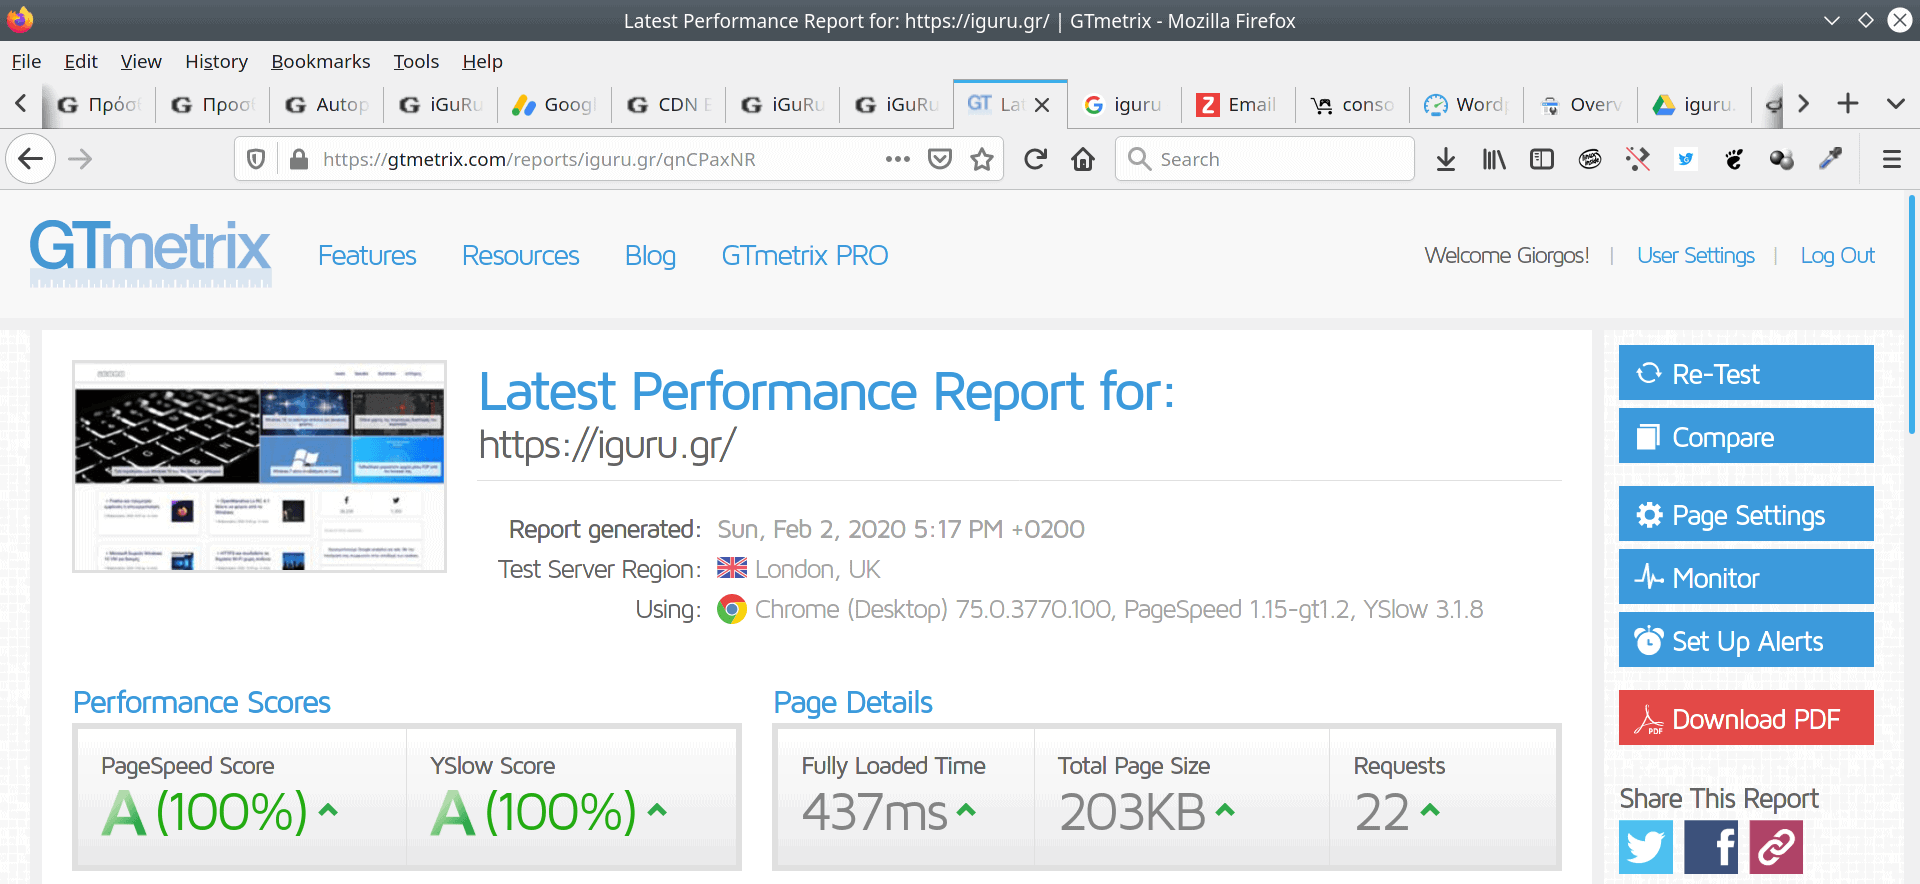Switch to the CDN tab
Viewport: 1920px width, 884px height.
[668, 104]
